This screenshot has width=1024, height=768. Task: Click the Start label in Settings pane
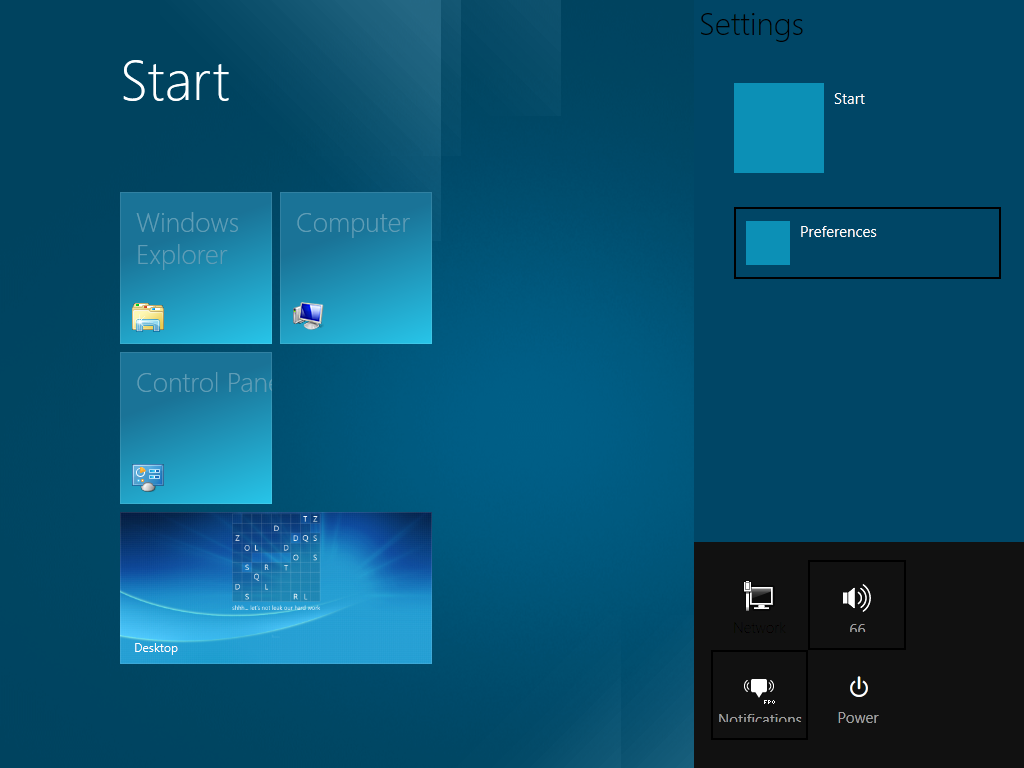[x=849, y=99]
